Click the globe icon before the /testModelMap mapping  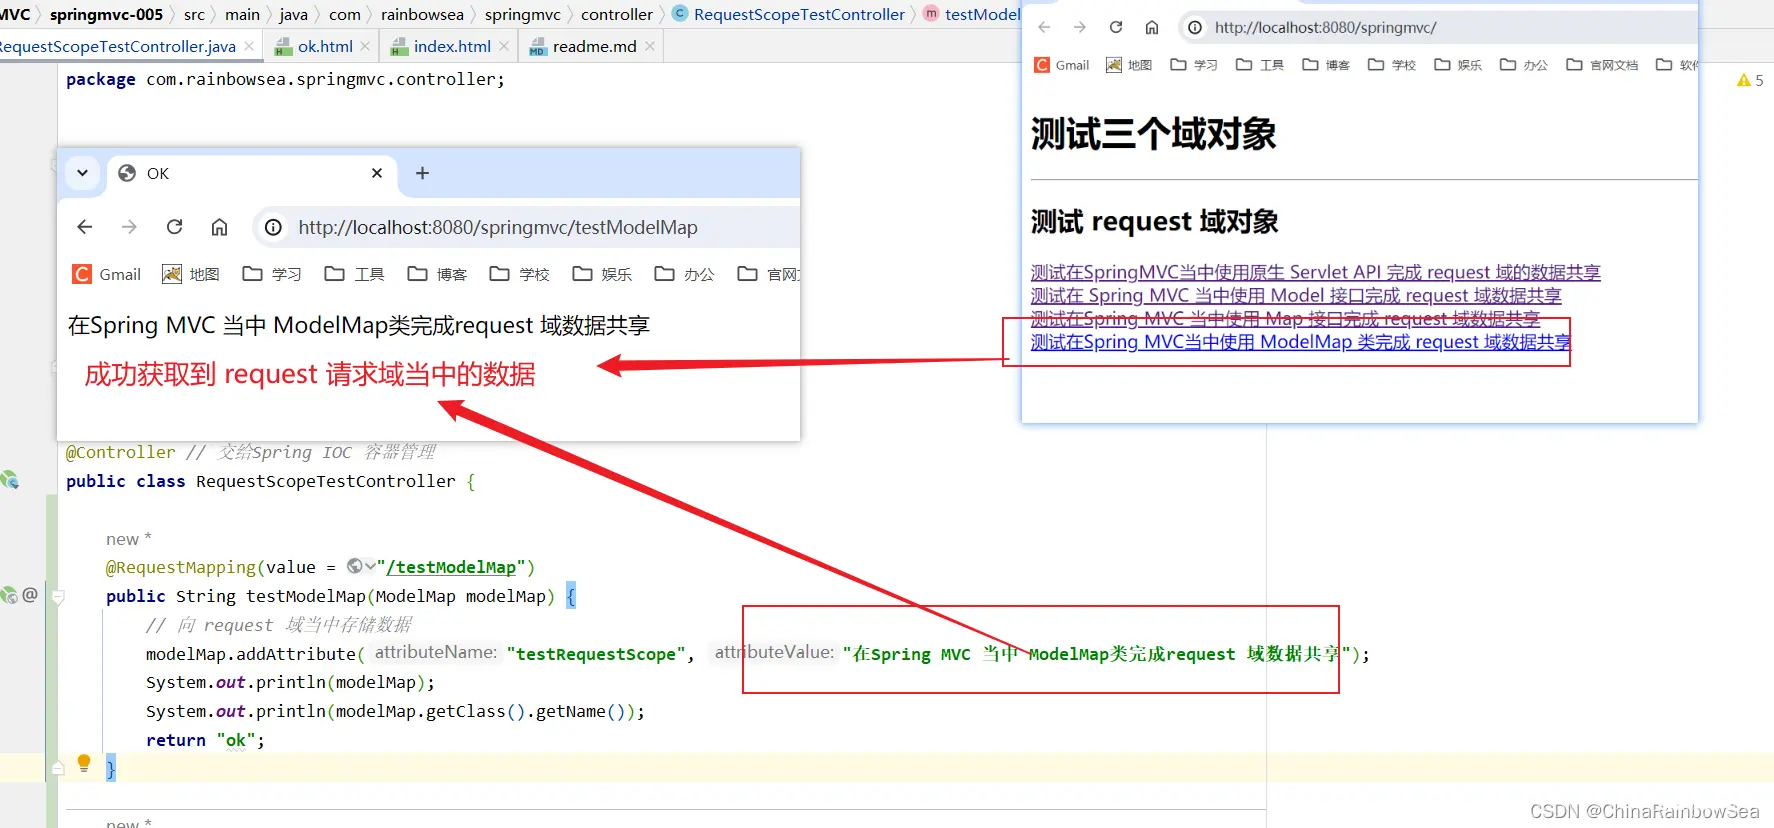pyautogui.click(x=354, y=566)
